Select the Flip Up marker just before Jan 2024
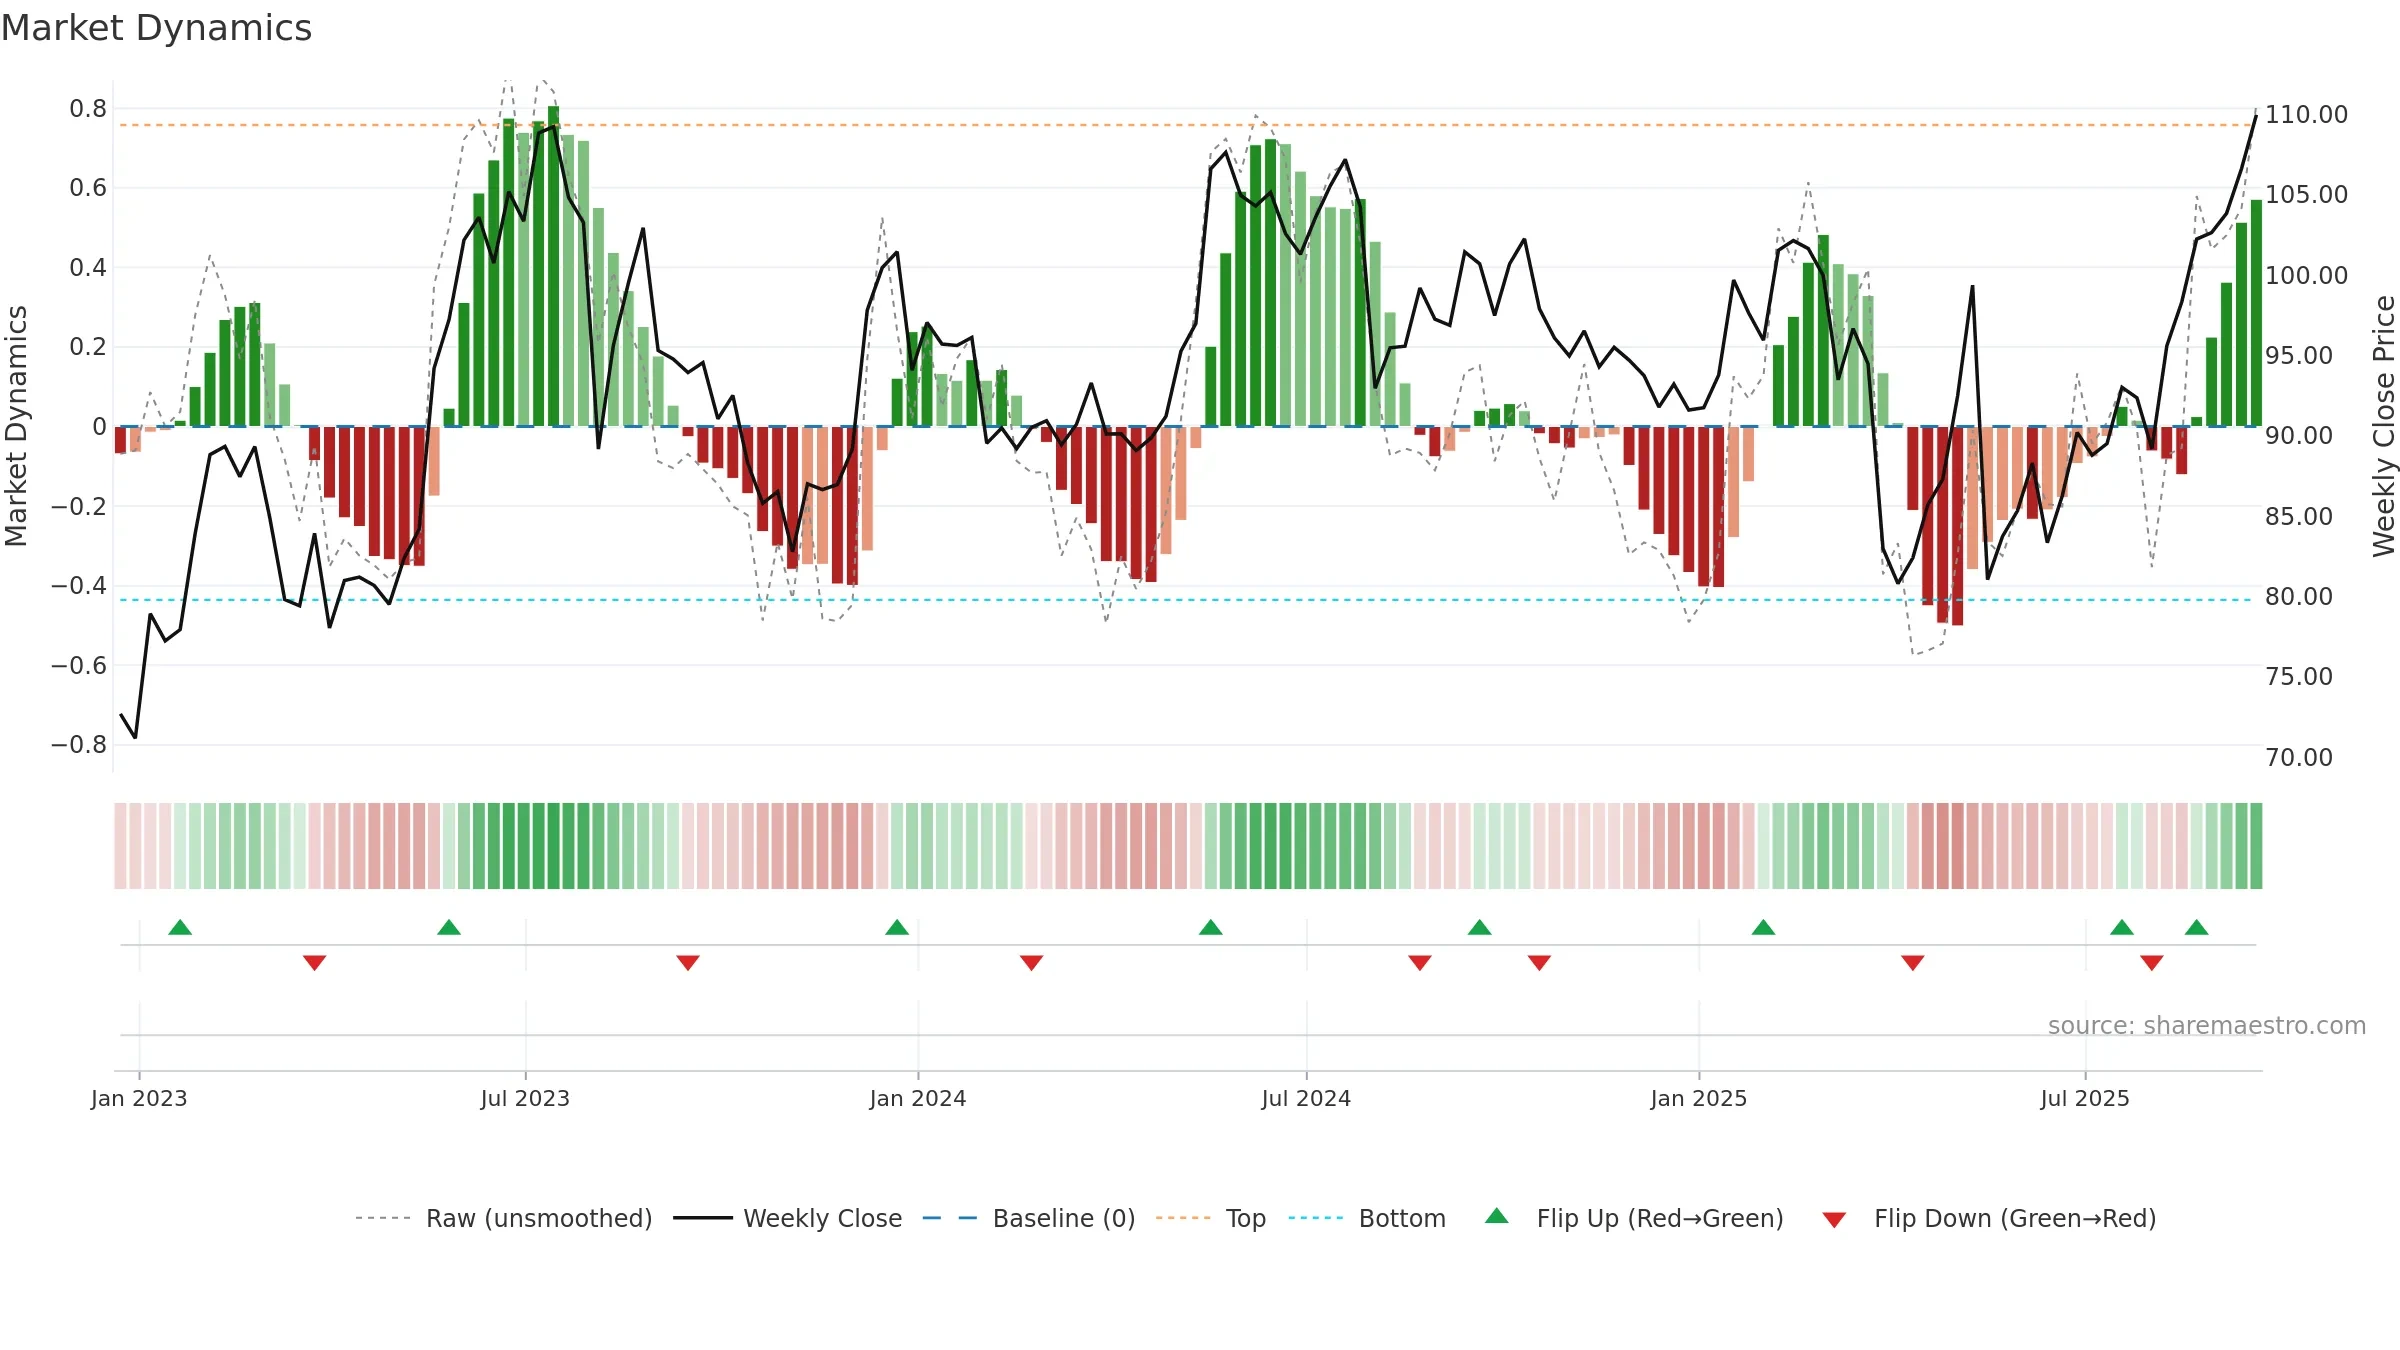 coord(897,928)
